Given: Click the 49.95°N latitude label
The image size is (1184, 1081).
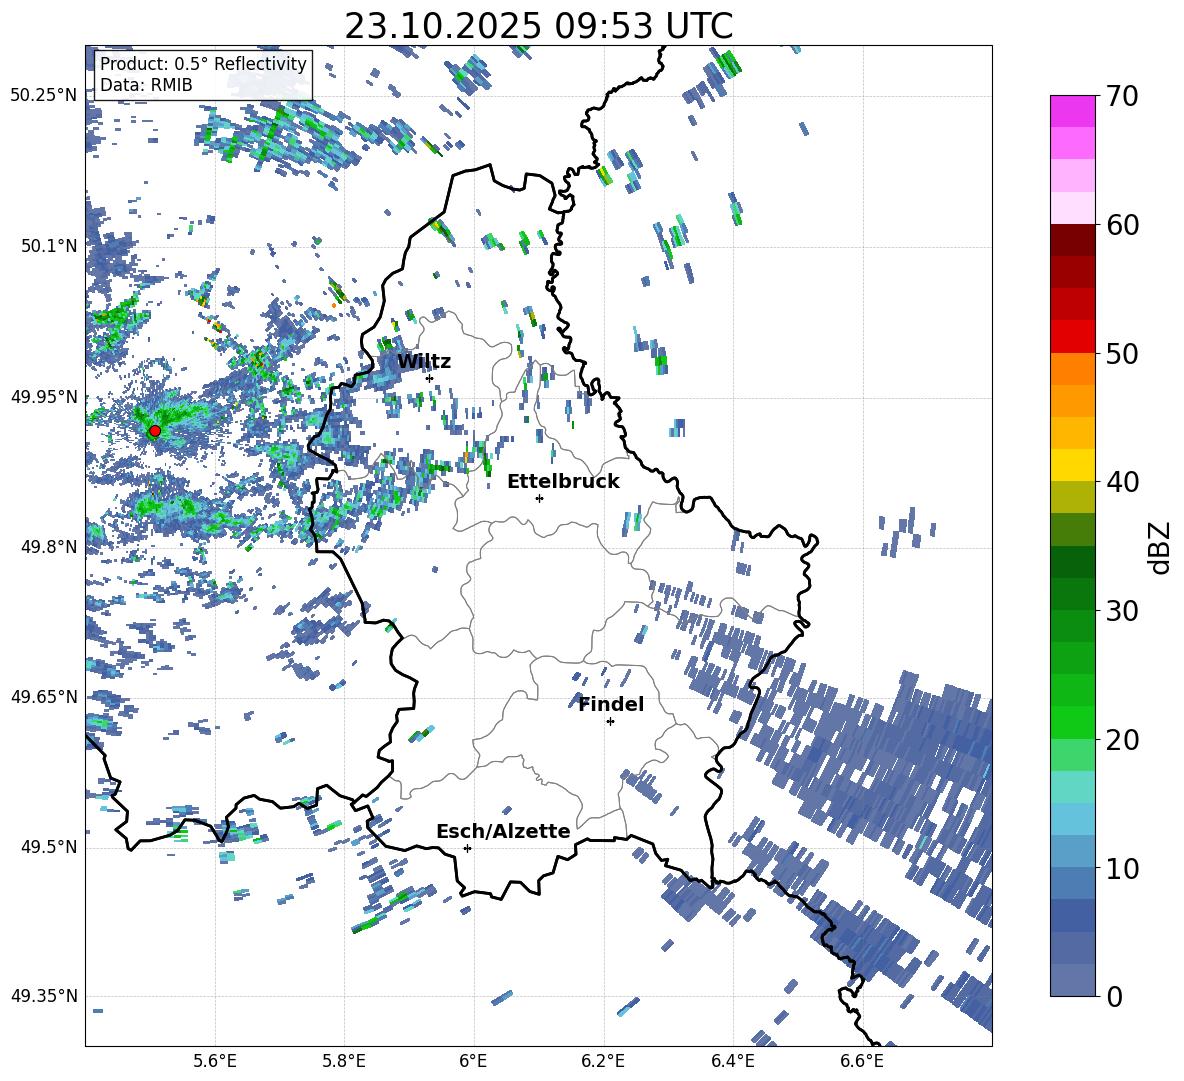Looking at the screenshot, I should point(44,396).
